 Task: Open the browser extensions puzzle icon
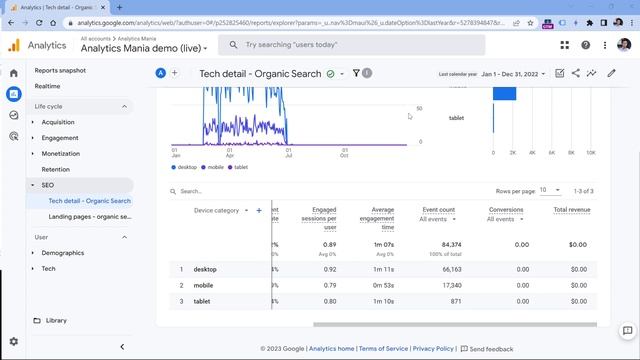[589, 23]
